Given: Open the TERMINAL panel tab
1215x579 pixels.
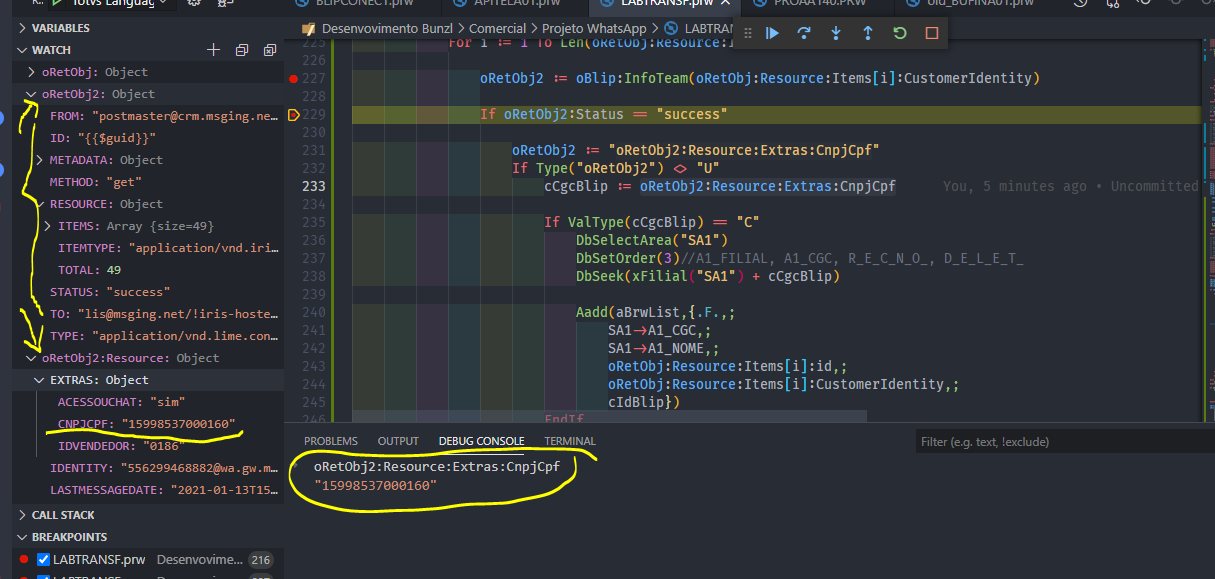Looking at the screenshot, I should tap(570, 441).
